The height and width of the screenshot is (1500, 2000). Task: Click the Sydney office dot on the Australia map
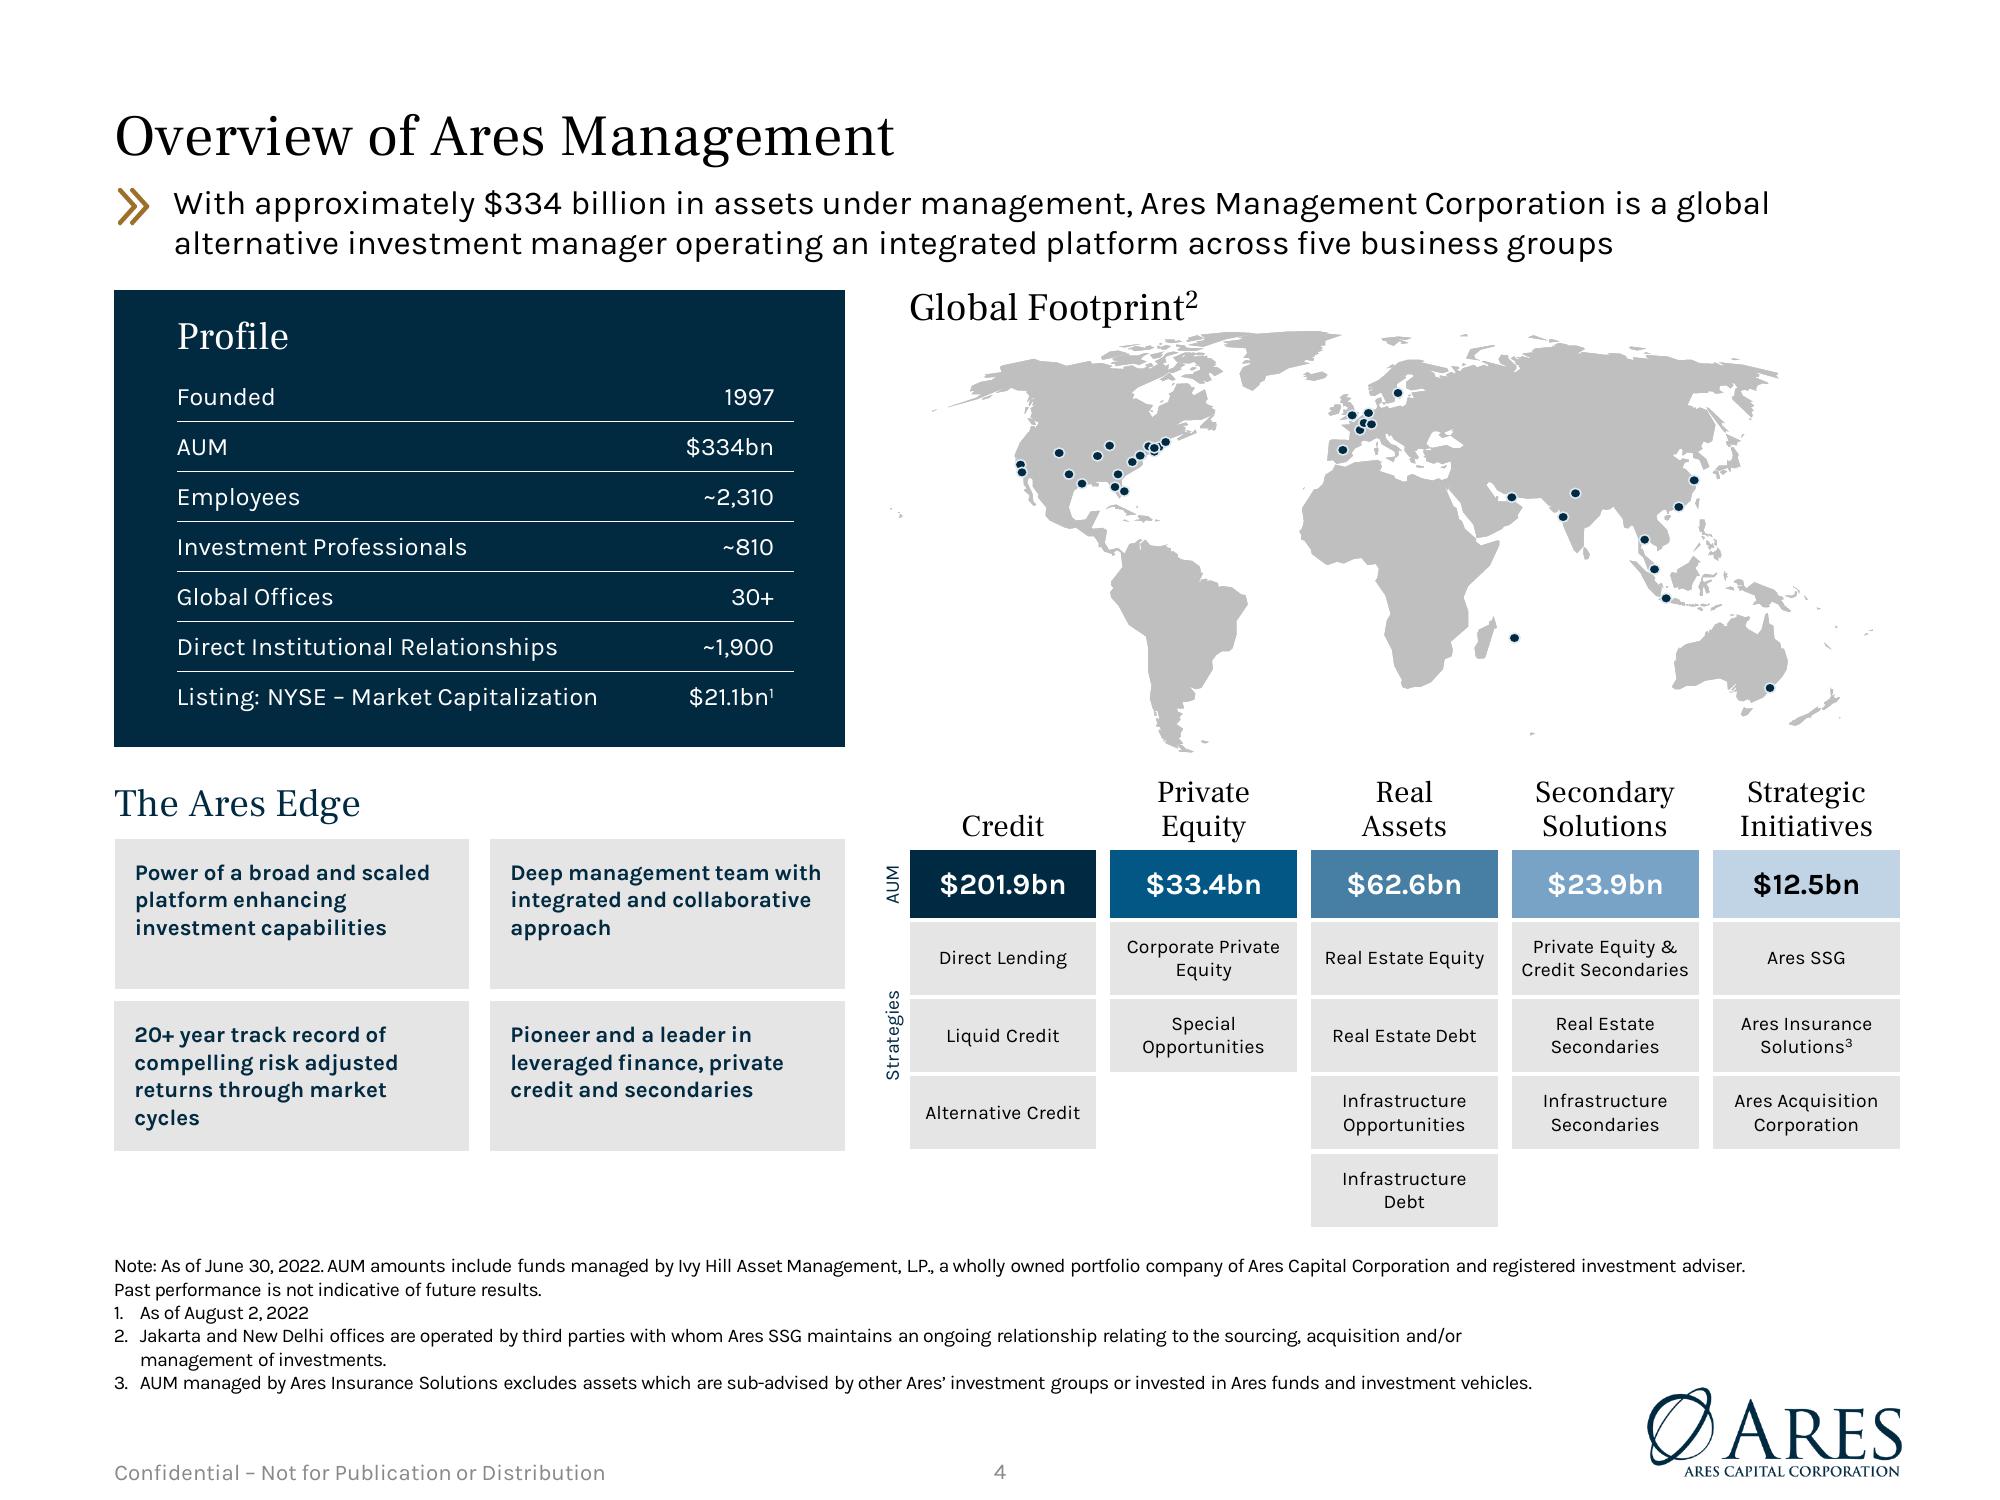point(1769,688)
